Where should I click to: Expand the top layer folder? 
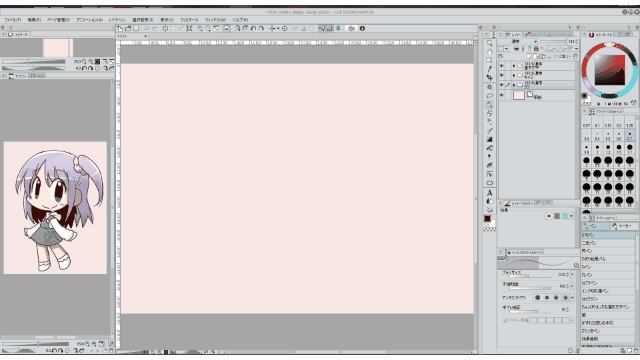point(514,66)
